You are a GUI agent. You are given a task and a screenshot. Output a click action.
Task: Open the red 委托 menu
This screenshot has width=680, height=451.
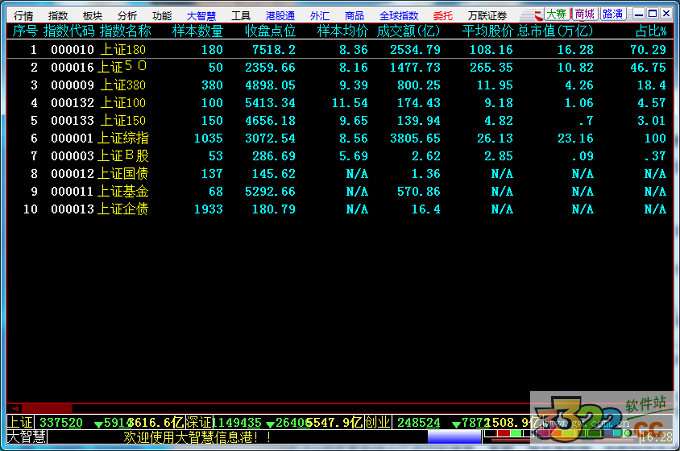coord(443,16)
